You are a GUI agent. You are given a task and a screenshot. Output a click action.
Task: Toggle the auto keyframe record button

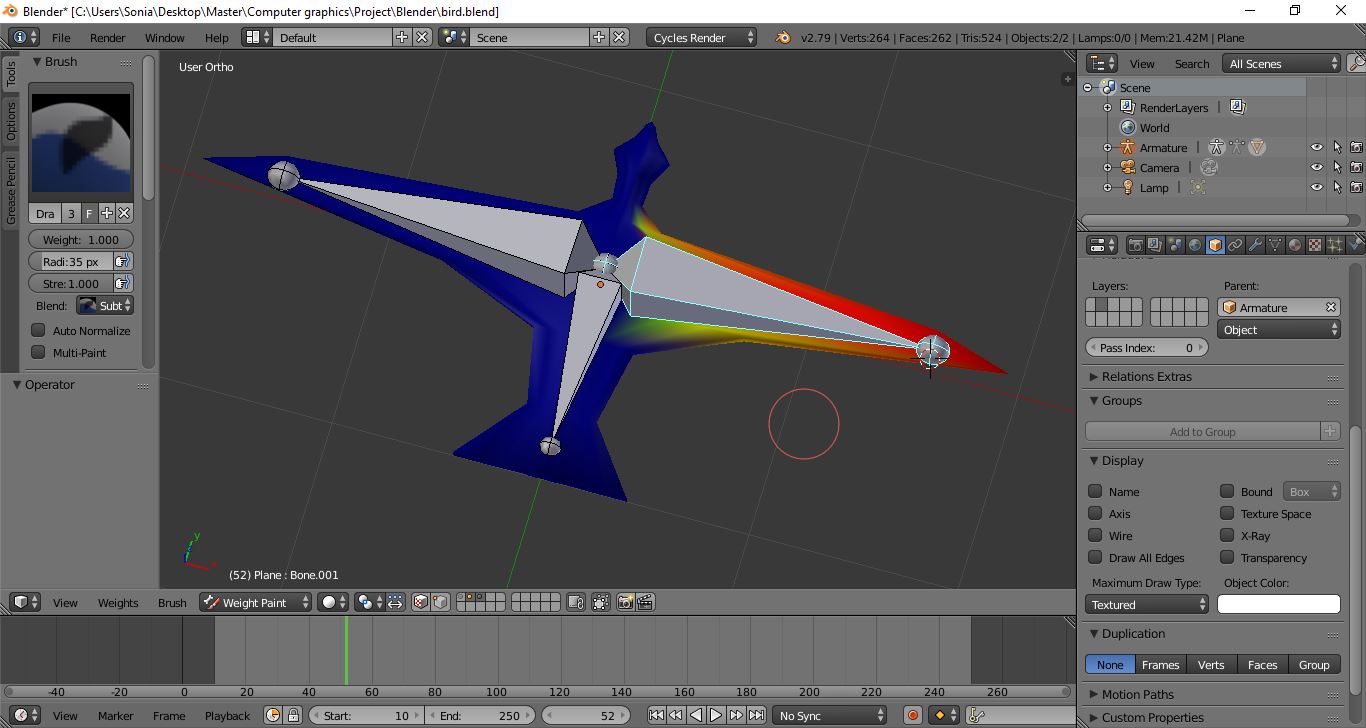[x=912, y=715]
